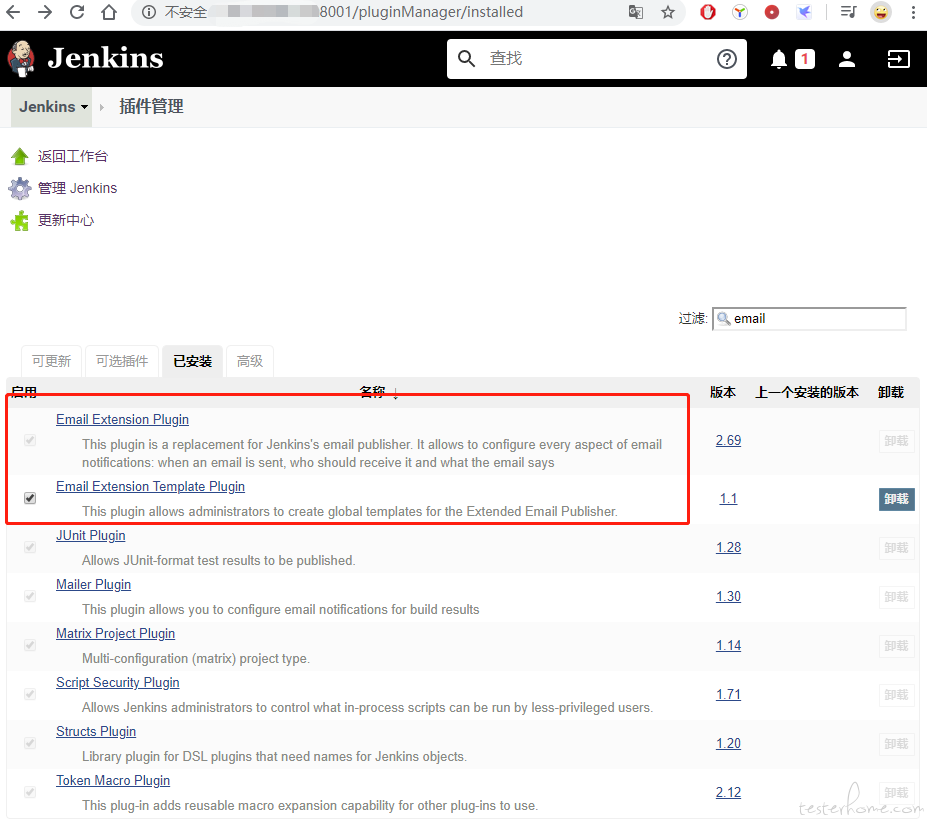Toggle JUnit Plugin enabled checkbox
The height and width of the screenshot is (827, 927).
(30, 547)
